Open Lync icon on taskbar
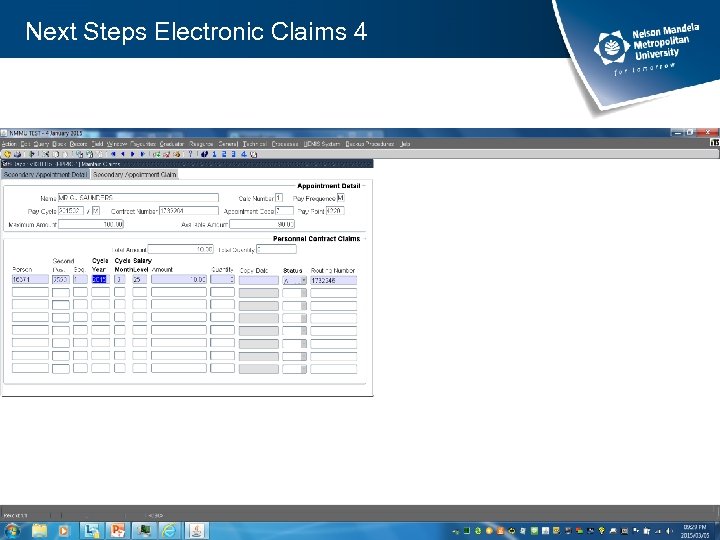Screen dimensions: 720x540 click(x=91, y=531)
